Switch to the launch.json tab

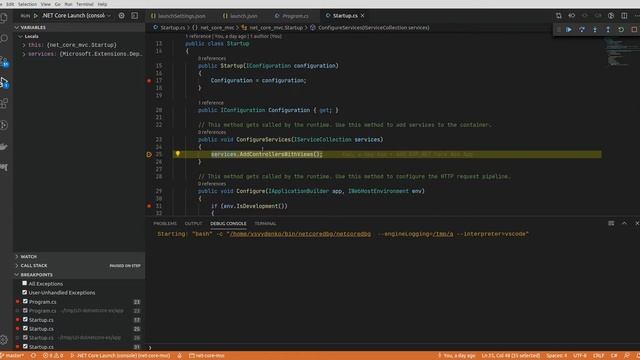coord(241,16)
